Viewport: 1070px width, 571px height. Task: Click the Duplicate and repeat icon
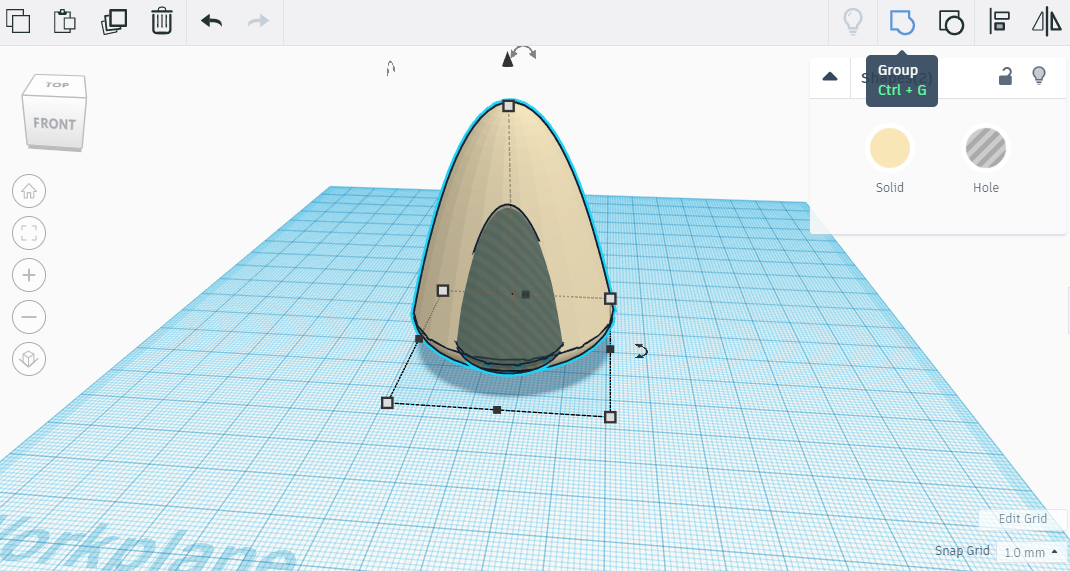pyautogui.click(x=114, y=21)
